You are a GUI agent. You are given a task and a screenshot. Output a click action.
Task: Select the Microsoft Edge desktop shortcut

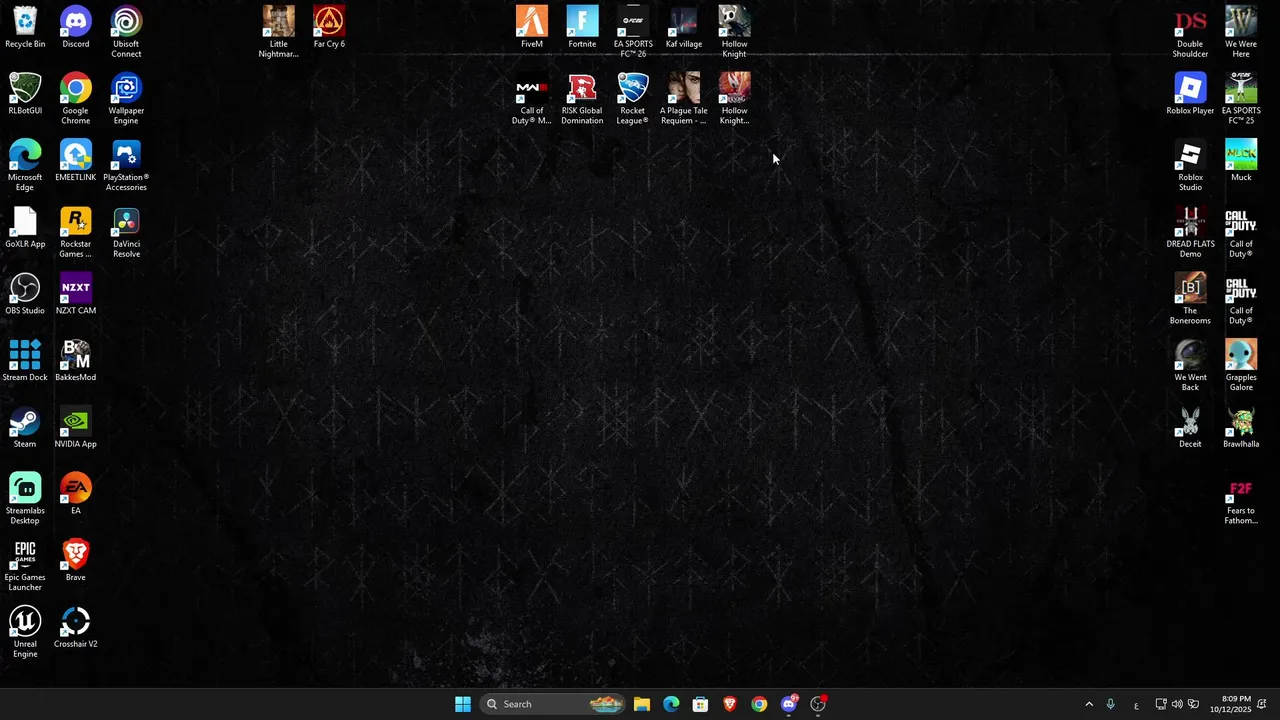tap(25, 166)
